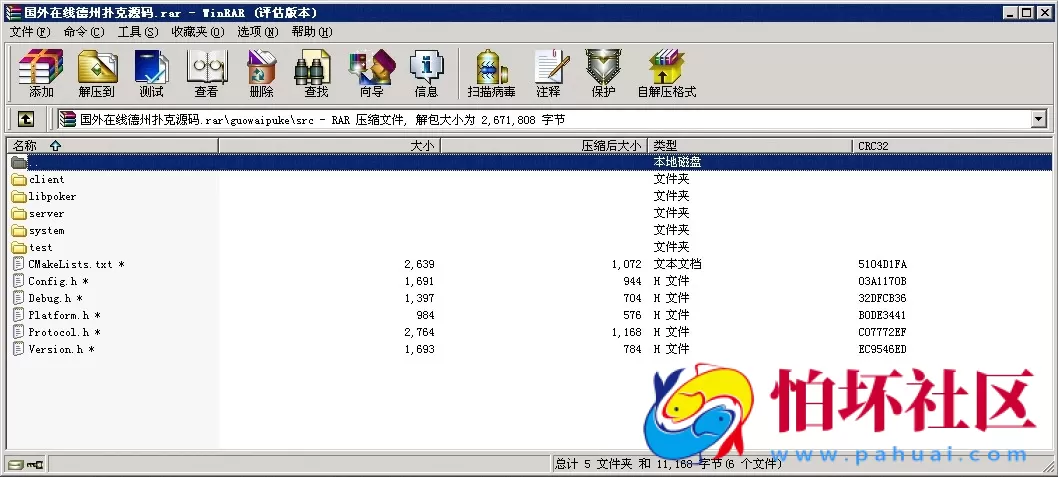Click the Config.h file icon
1058x477 pixels.
[x=19, y=281]
